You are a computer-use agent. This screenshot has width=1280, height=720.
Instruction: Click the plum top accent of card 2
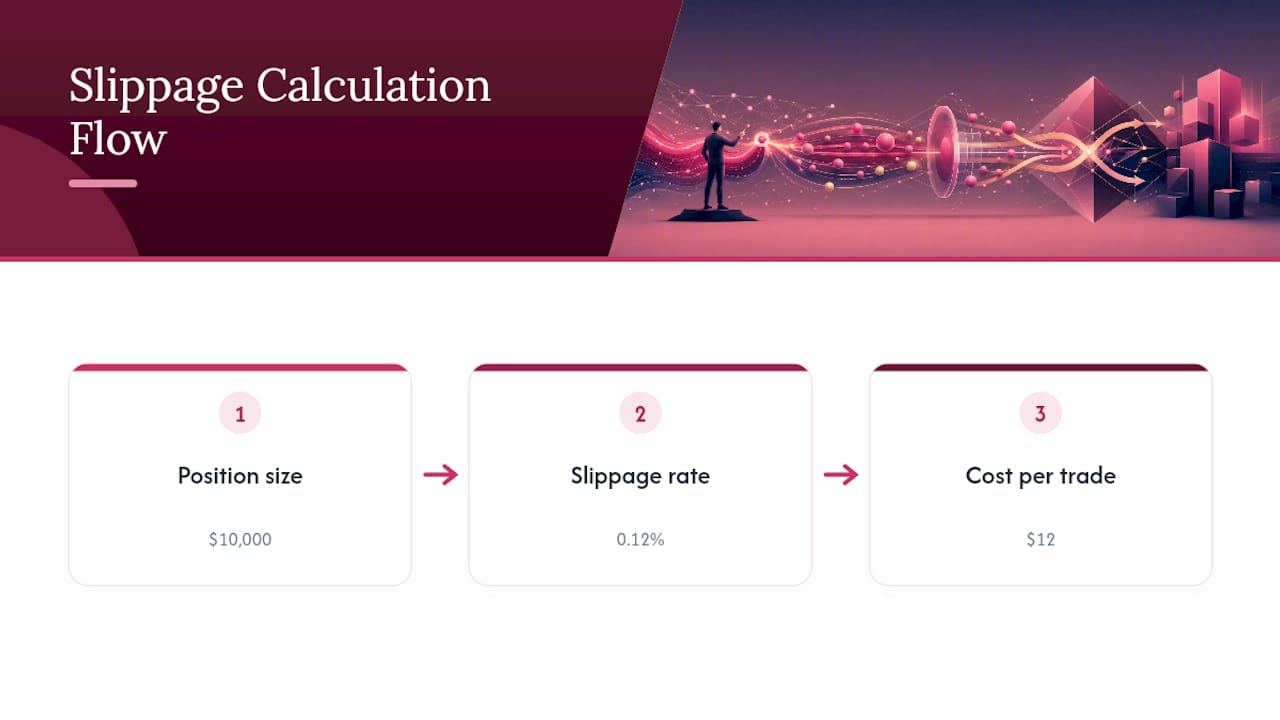(640, 367)
